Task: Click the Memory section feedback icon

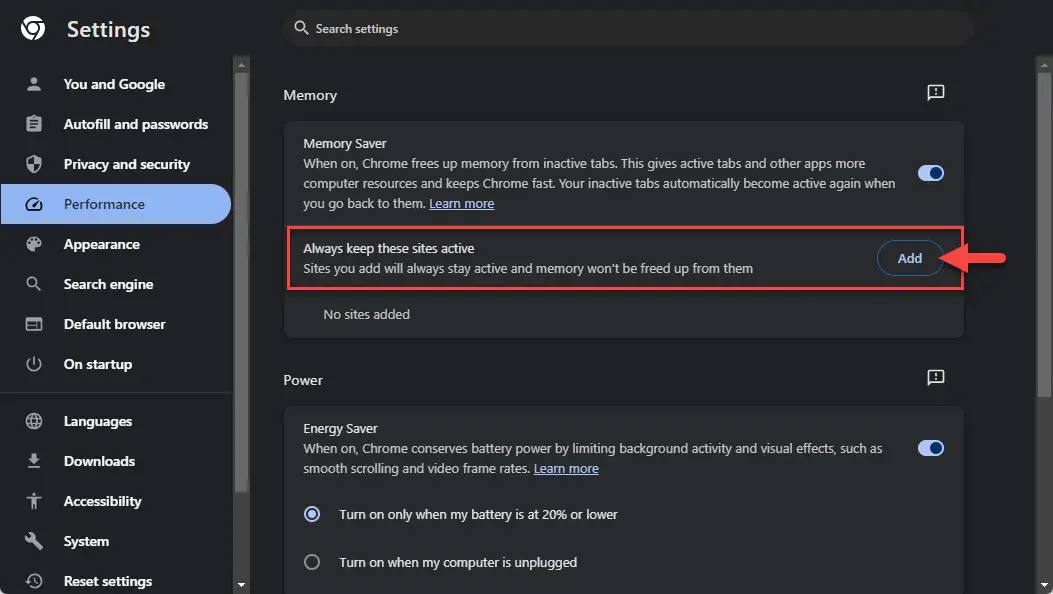Action: point(935,92)
